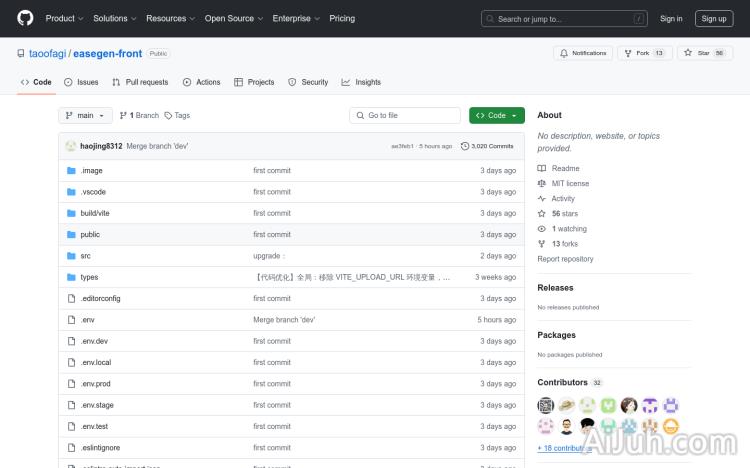The height and width of the screenshot is (468, 750).
Task: Click the Tags icon link
Action: [177, 116]
